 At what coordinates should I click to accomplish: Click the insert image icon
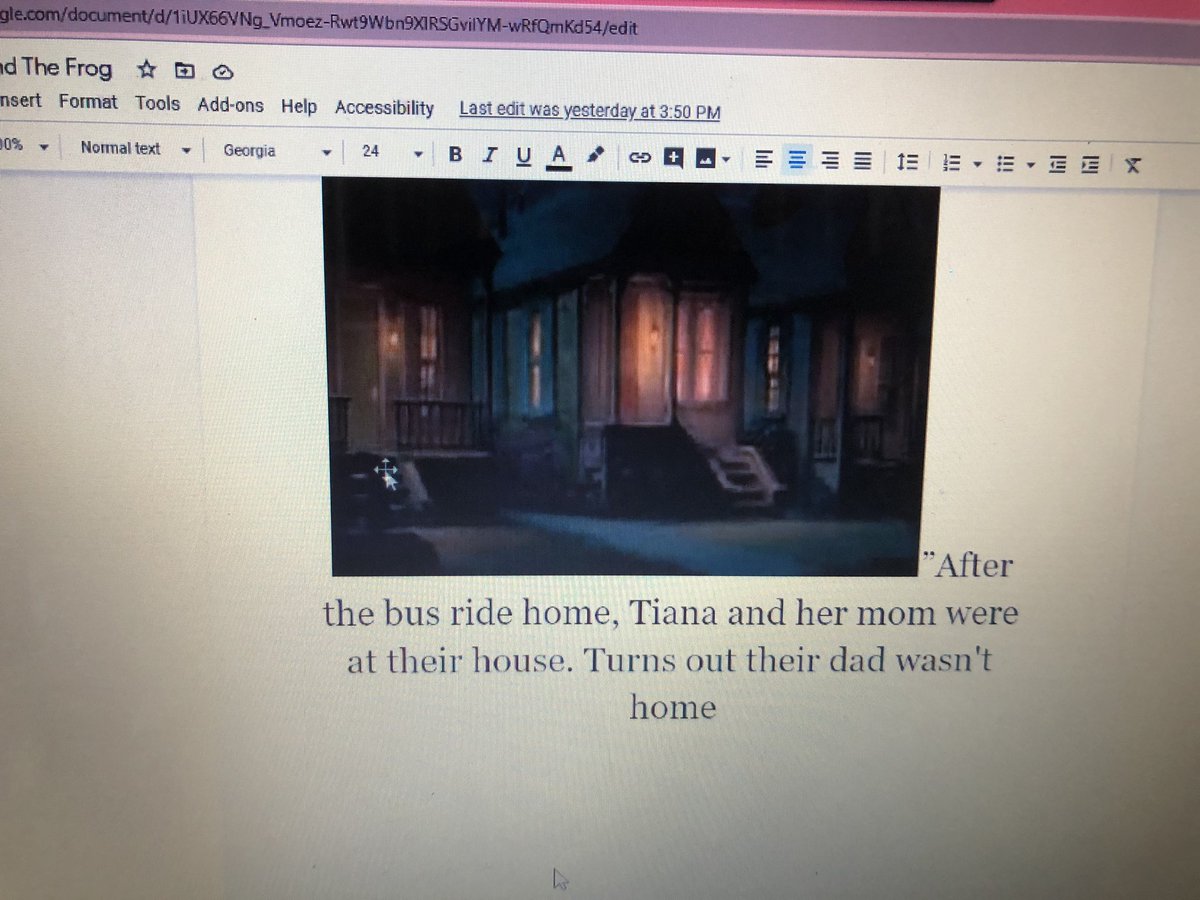tap(705, 158)
